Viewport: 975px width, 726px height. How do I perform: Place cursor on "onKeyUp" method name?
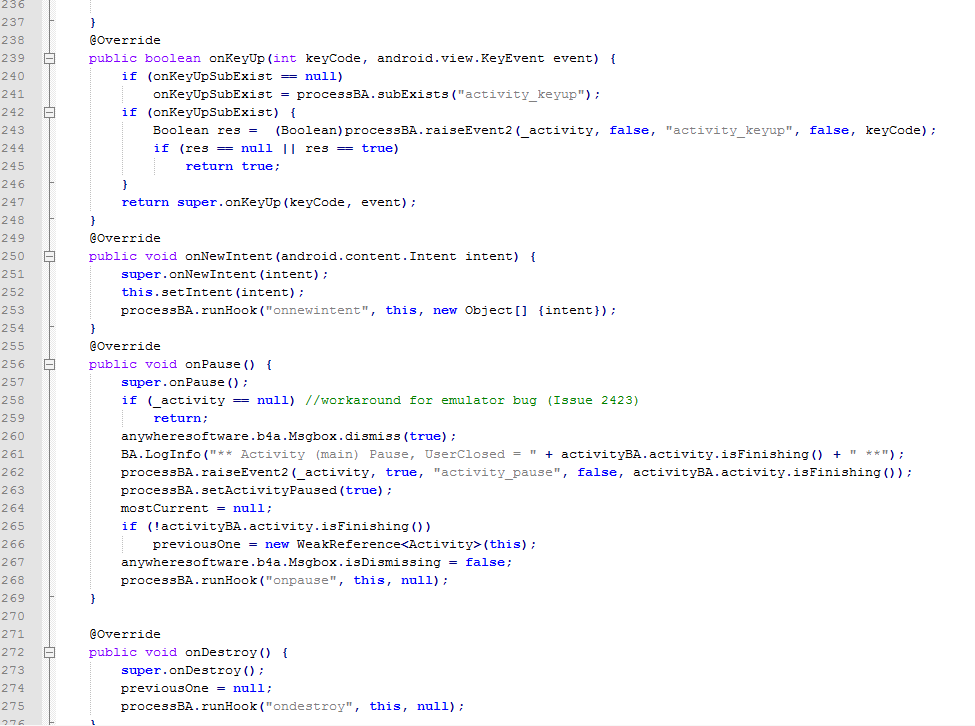[236, 58]
